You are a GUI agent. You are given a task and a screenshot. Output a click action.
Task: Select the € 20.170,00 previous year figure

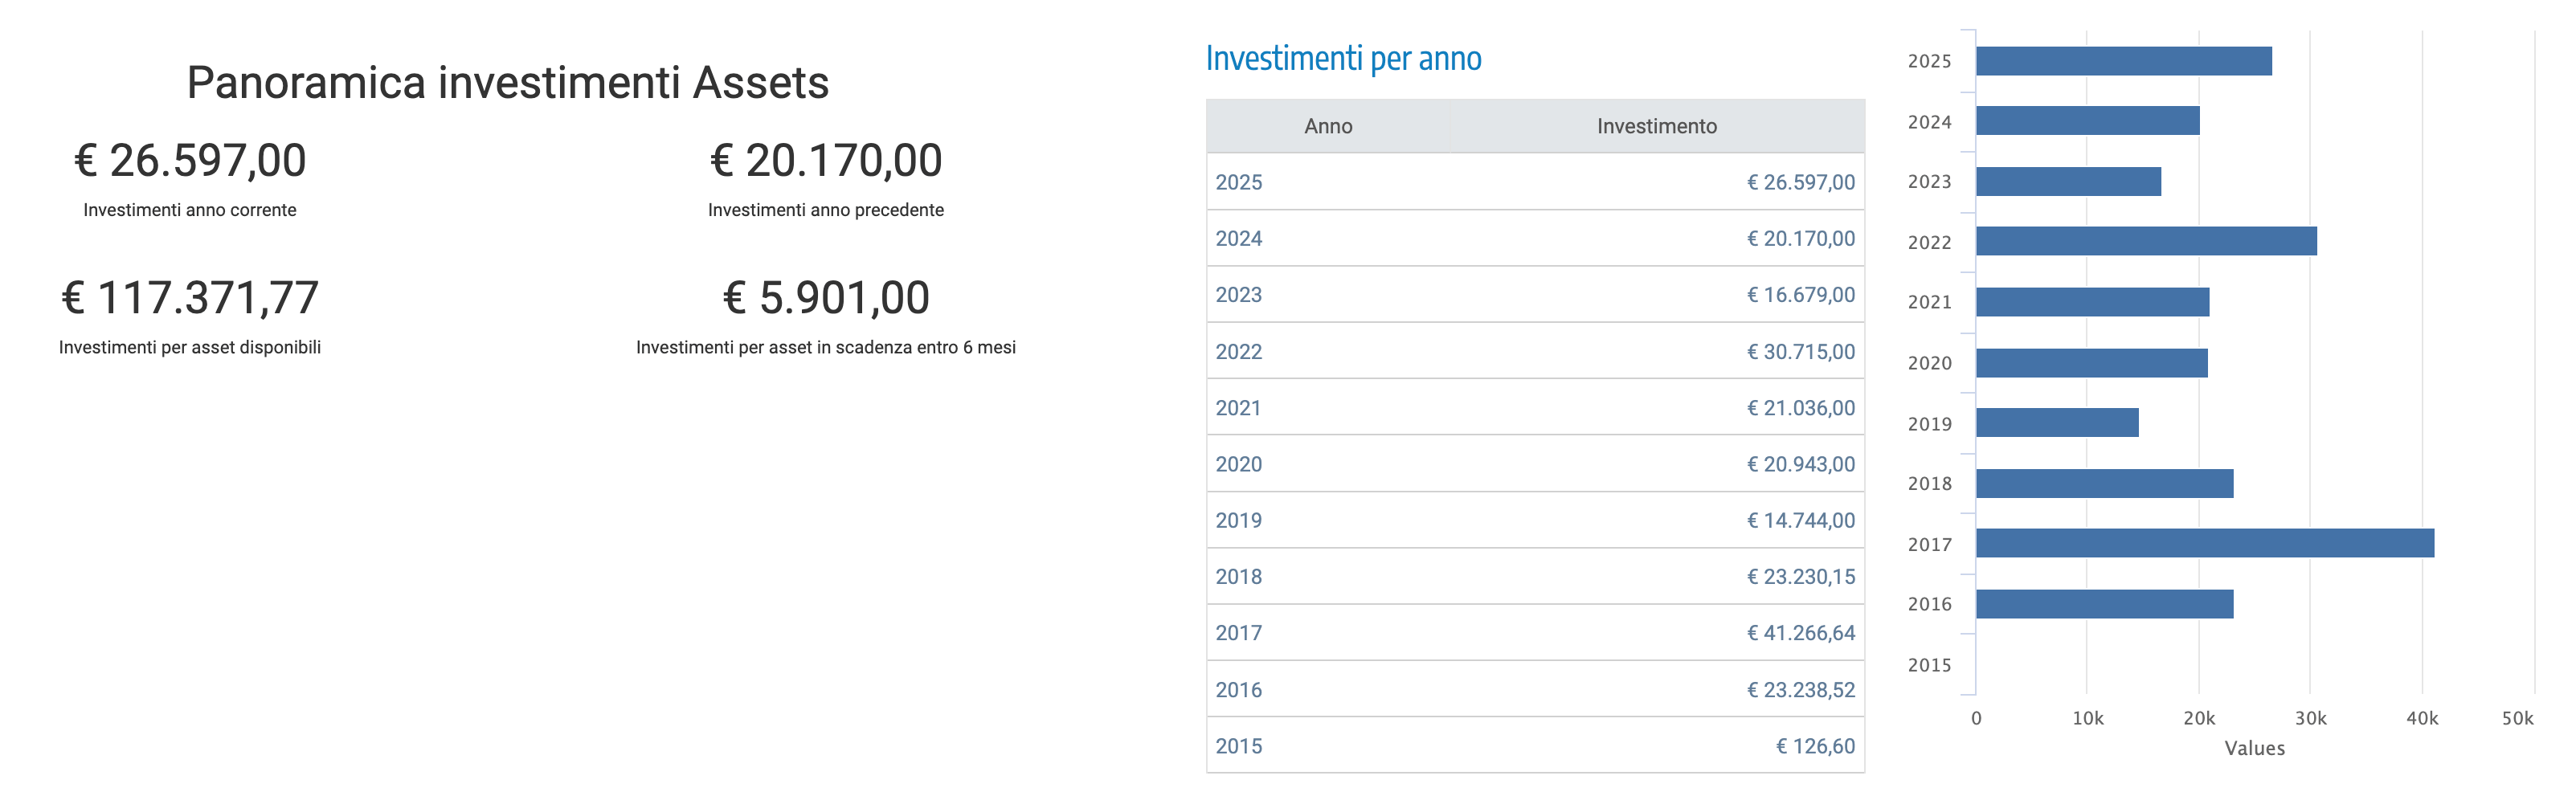826,160
